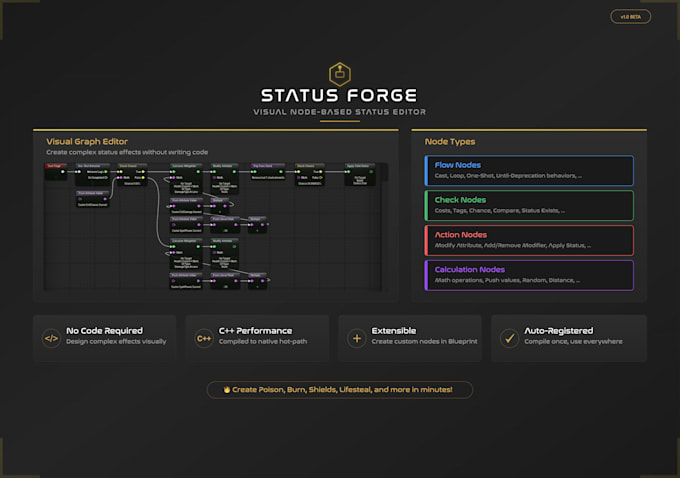
Task: Select the Flow Nodes card
Action: (x=529, y=170)
